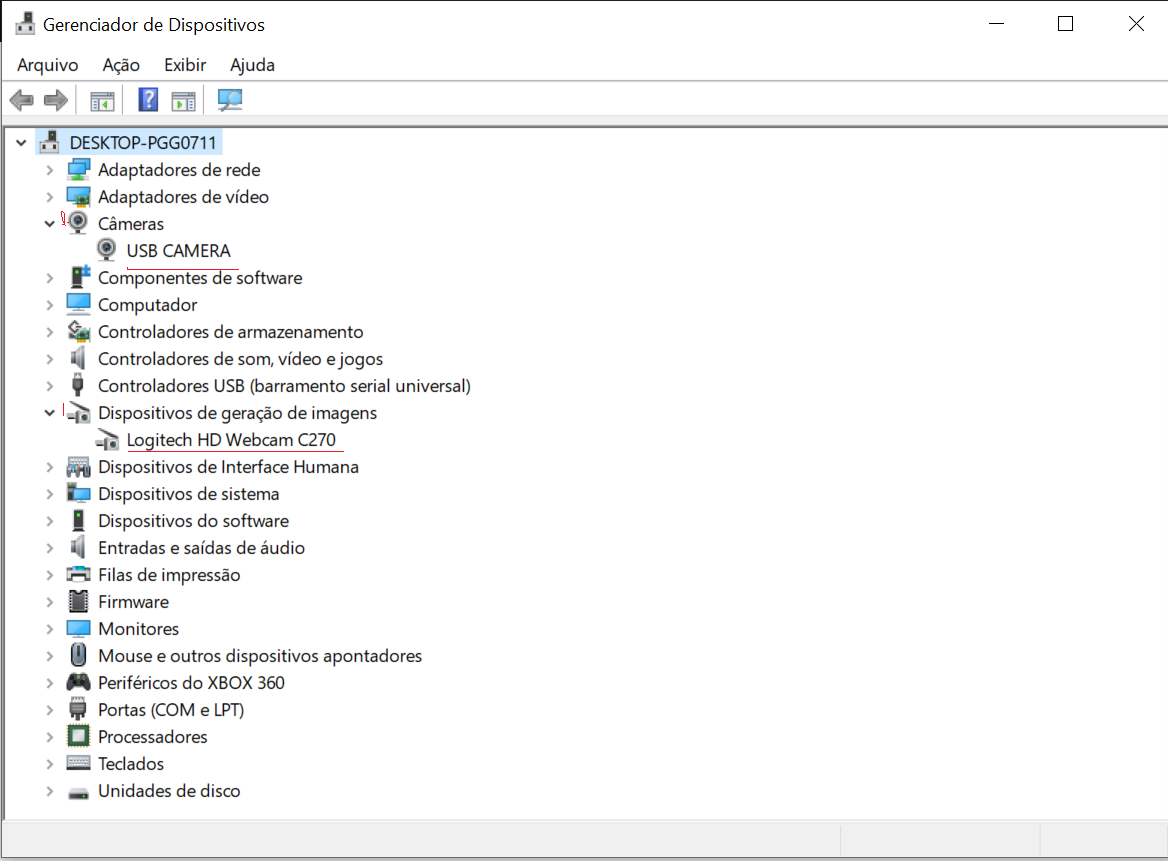The image size is (1168, 864).
Task: Collapse Dispositivos de geração de imagens node
Action: 50,413
